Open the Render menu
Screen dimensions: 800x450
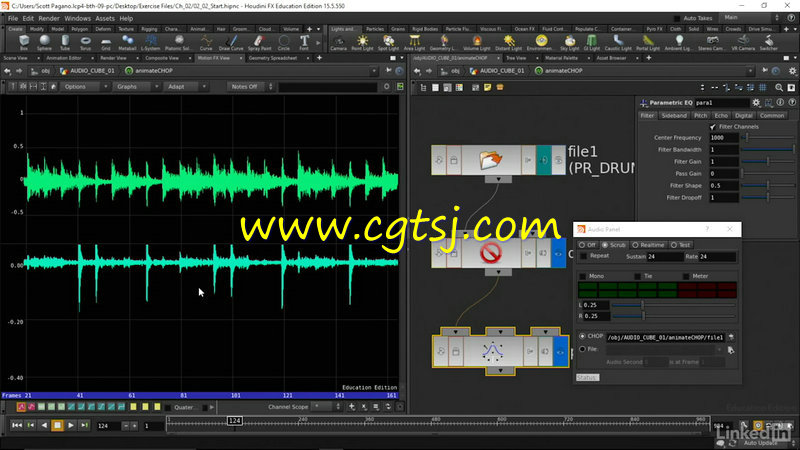49,18
